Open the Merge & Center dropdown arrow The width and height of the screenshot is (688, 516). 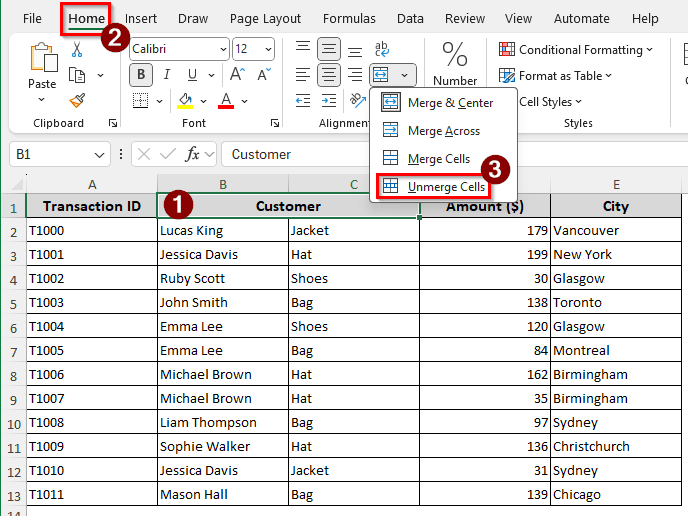coord(405,75)
